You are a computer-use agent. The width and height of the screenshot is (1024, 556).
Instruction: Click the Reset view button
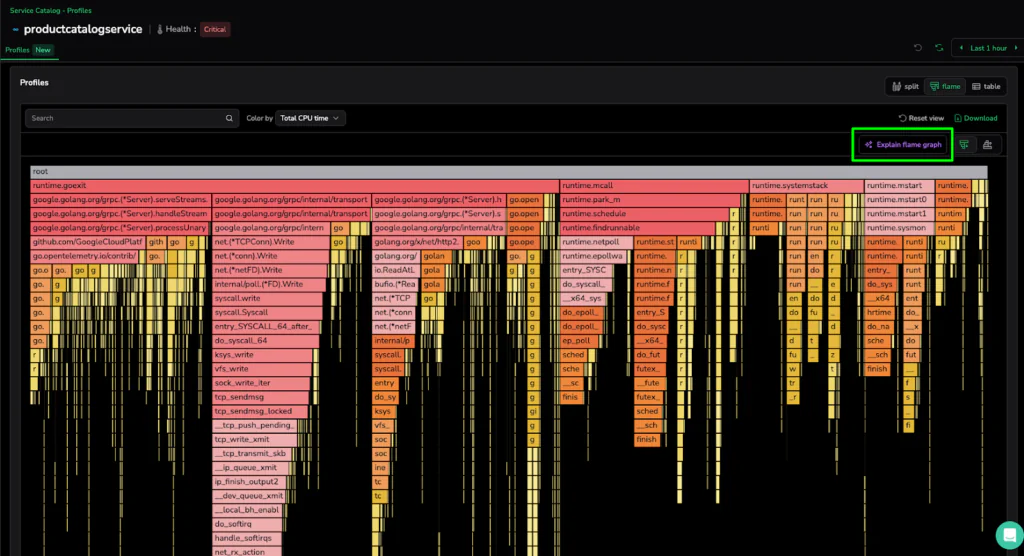point(921,118)
